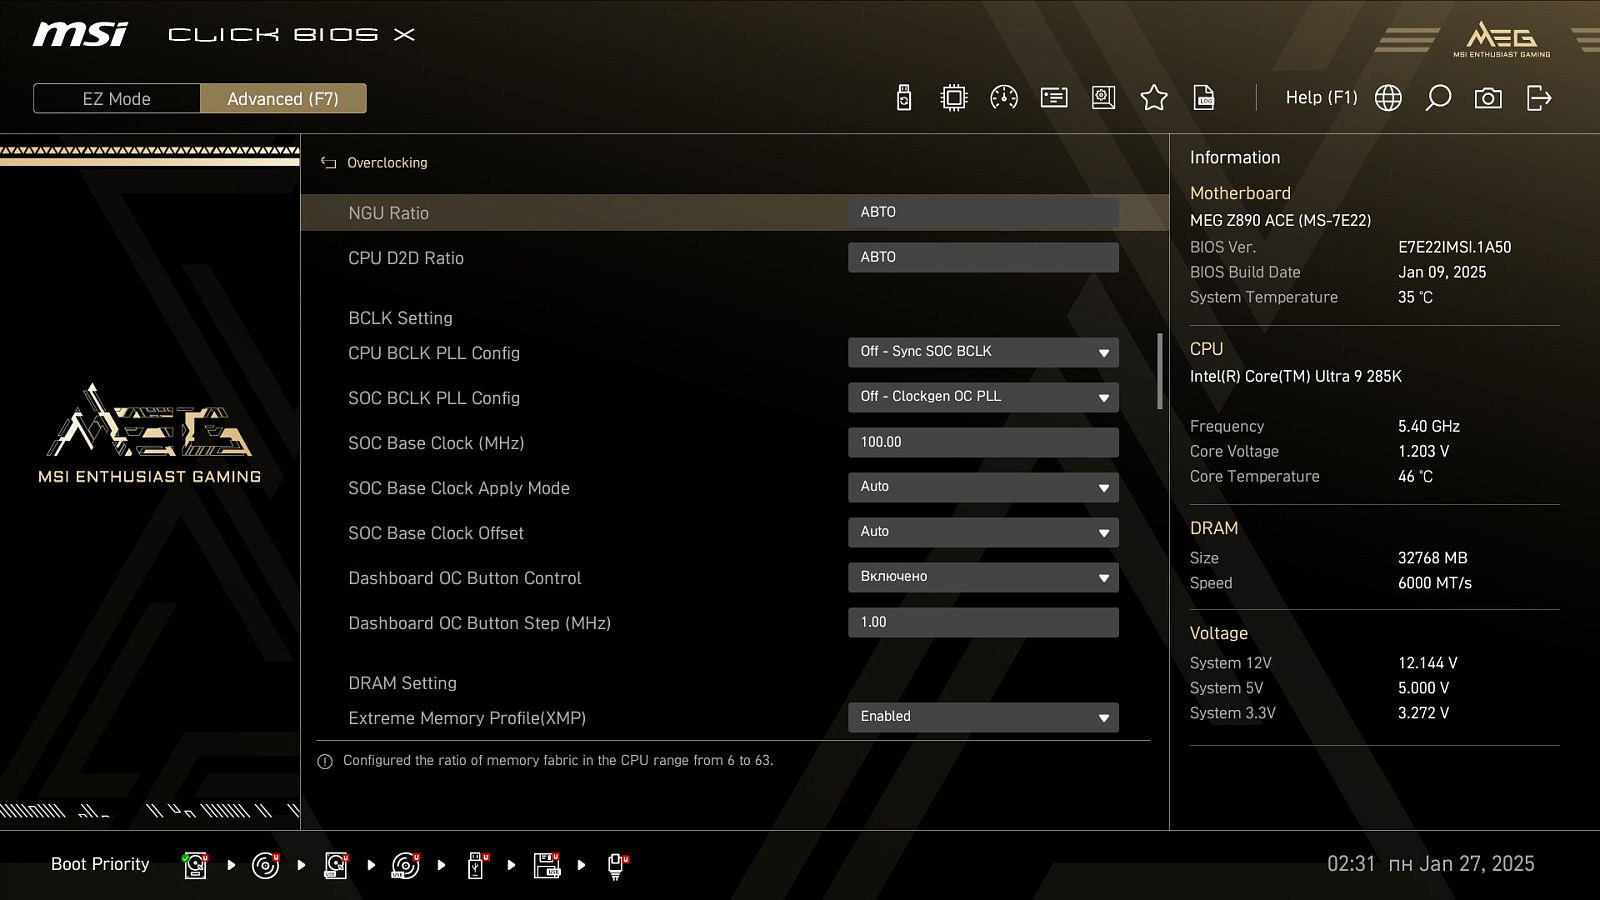Image resolution: width=1600 pixels, height=900 pixels.
Task: Click the BIOS Build Date Jan 09, 2025
Action: click(1442, 272)
